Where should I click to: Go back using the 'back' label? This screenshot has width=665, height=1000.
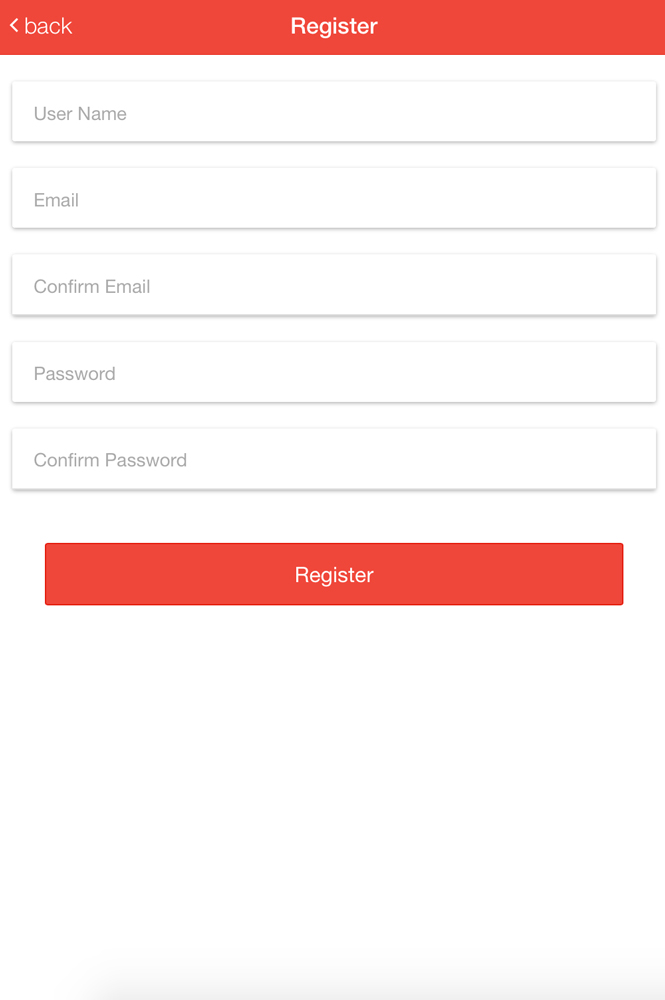click(48, 26)
